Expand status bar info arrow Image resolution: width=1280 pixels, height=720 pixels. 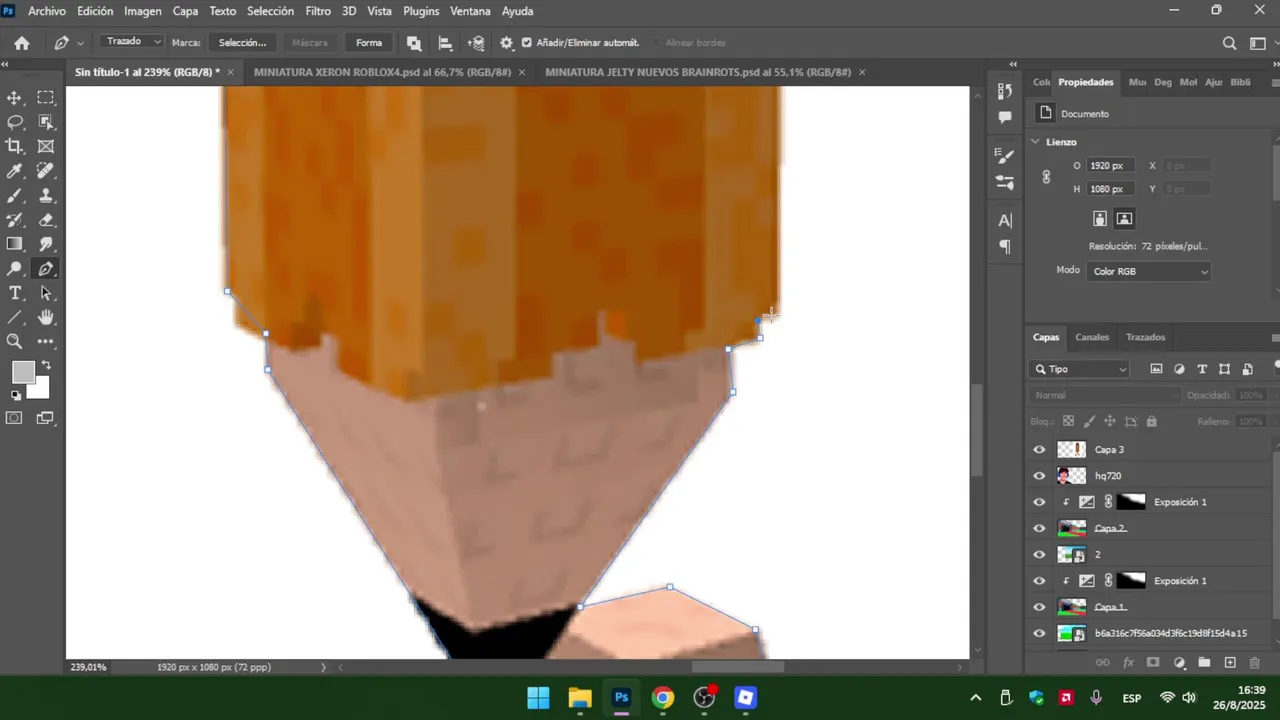coord(323,667)
